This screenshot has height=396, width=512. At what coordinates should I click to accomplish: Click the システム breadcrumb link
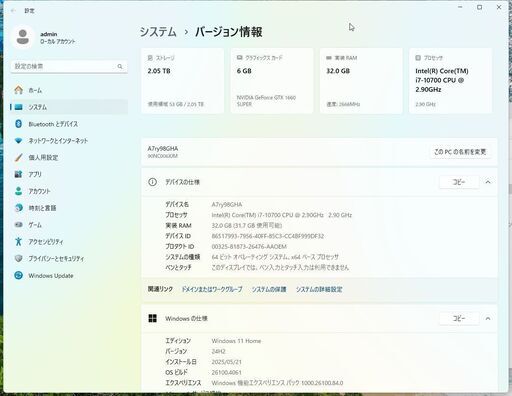(158, 32)
